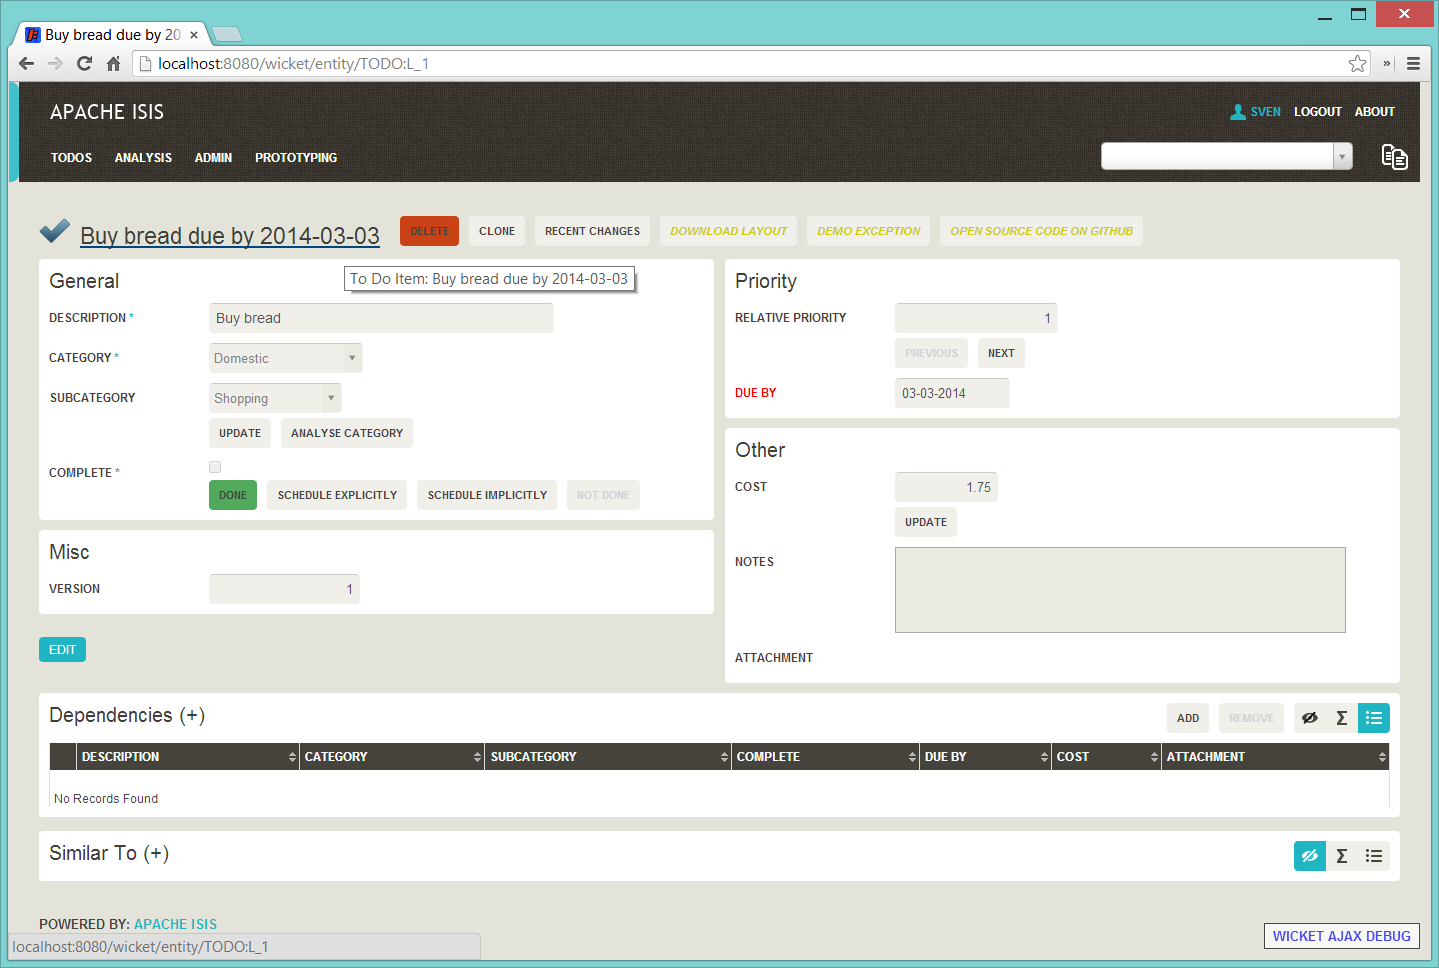The height and width of the screenshot is (968, 1439).
Task: Bookmark this page with the star icon
Action: (1357, 64)
